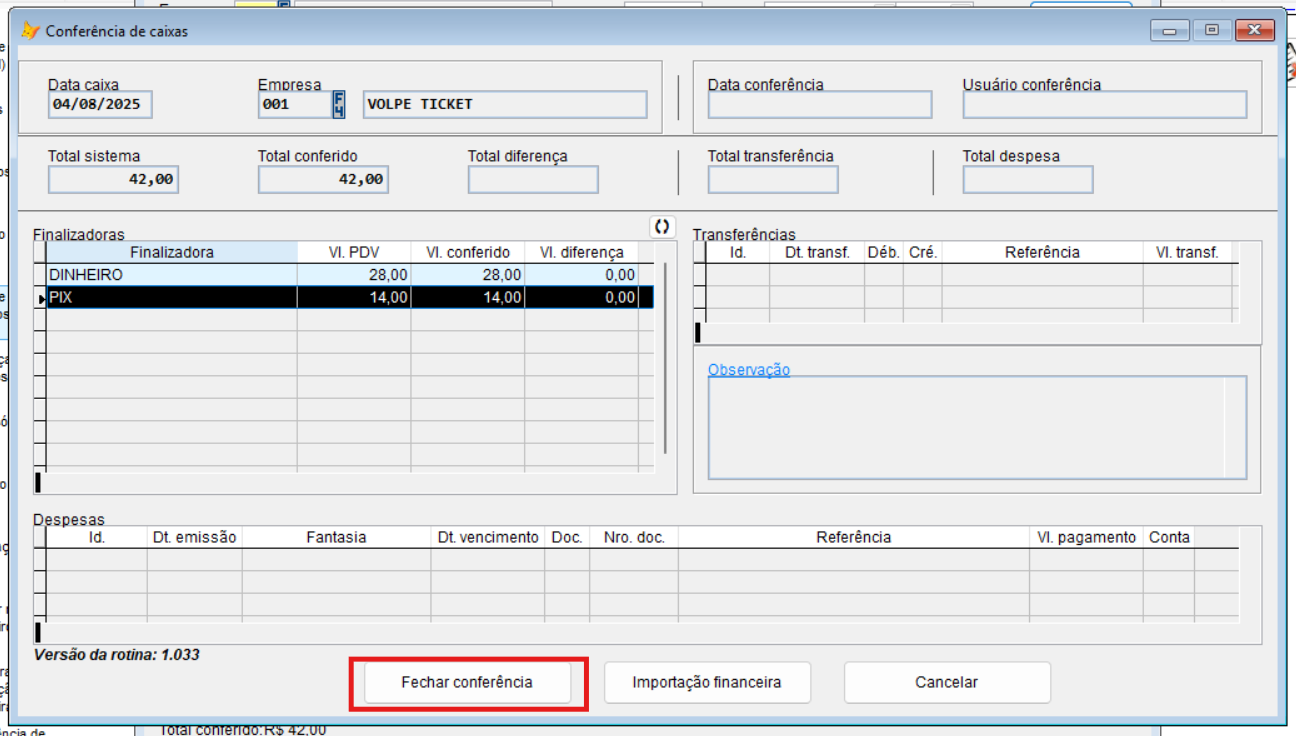Screen dimensions: 1296x736
Task: Click the Vl. diferença column header
Action: (x=581, y=253)
